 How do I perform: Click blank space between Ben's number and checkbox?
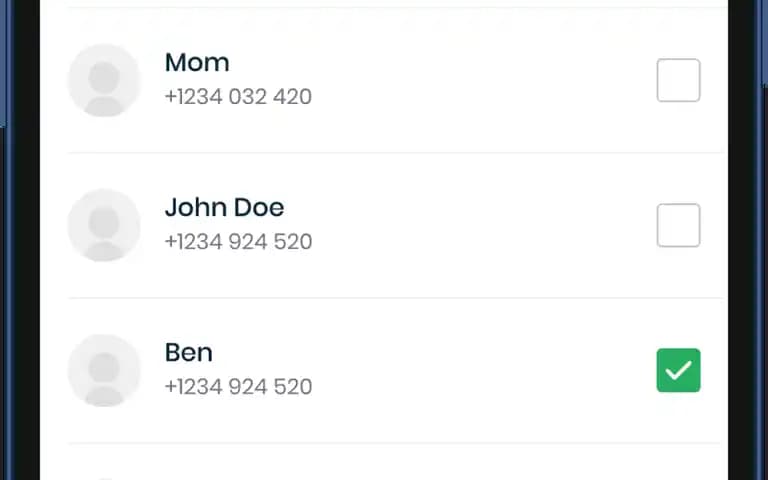(484, 386)
